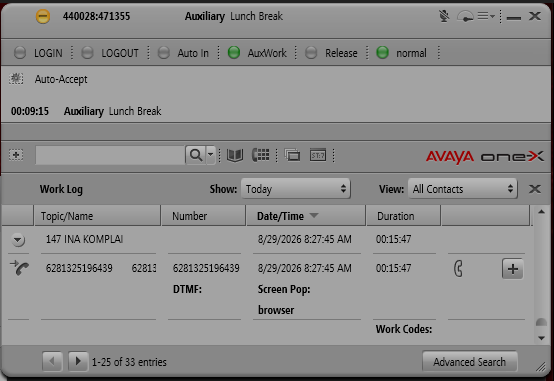Viewport: 554px width, 381px height.
Task: Click the number cell 6281325196439
Action: pos(206,268)
